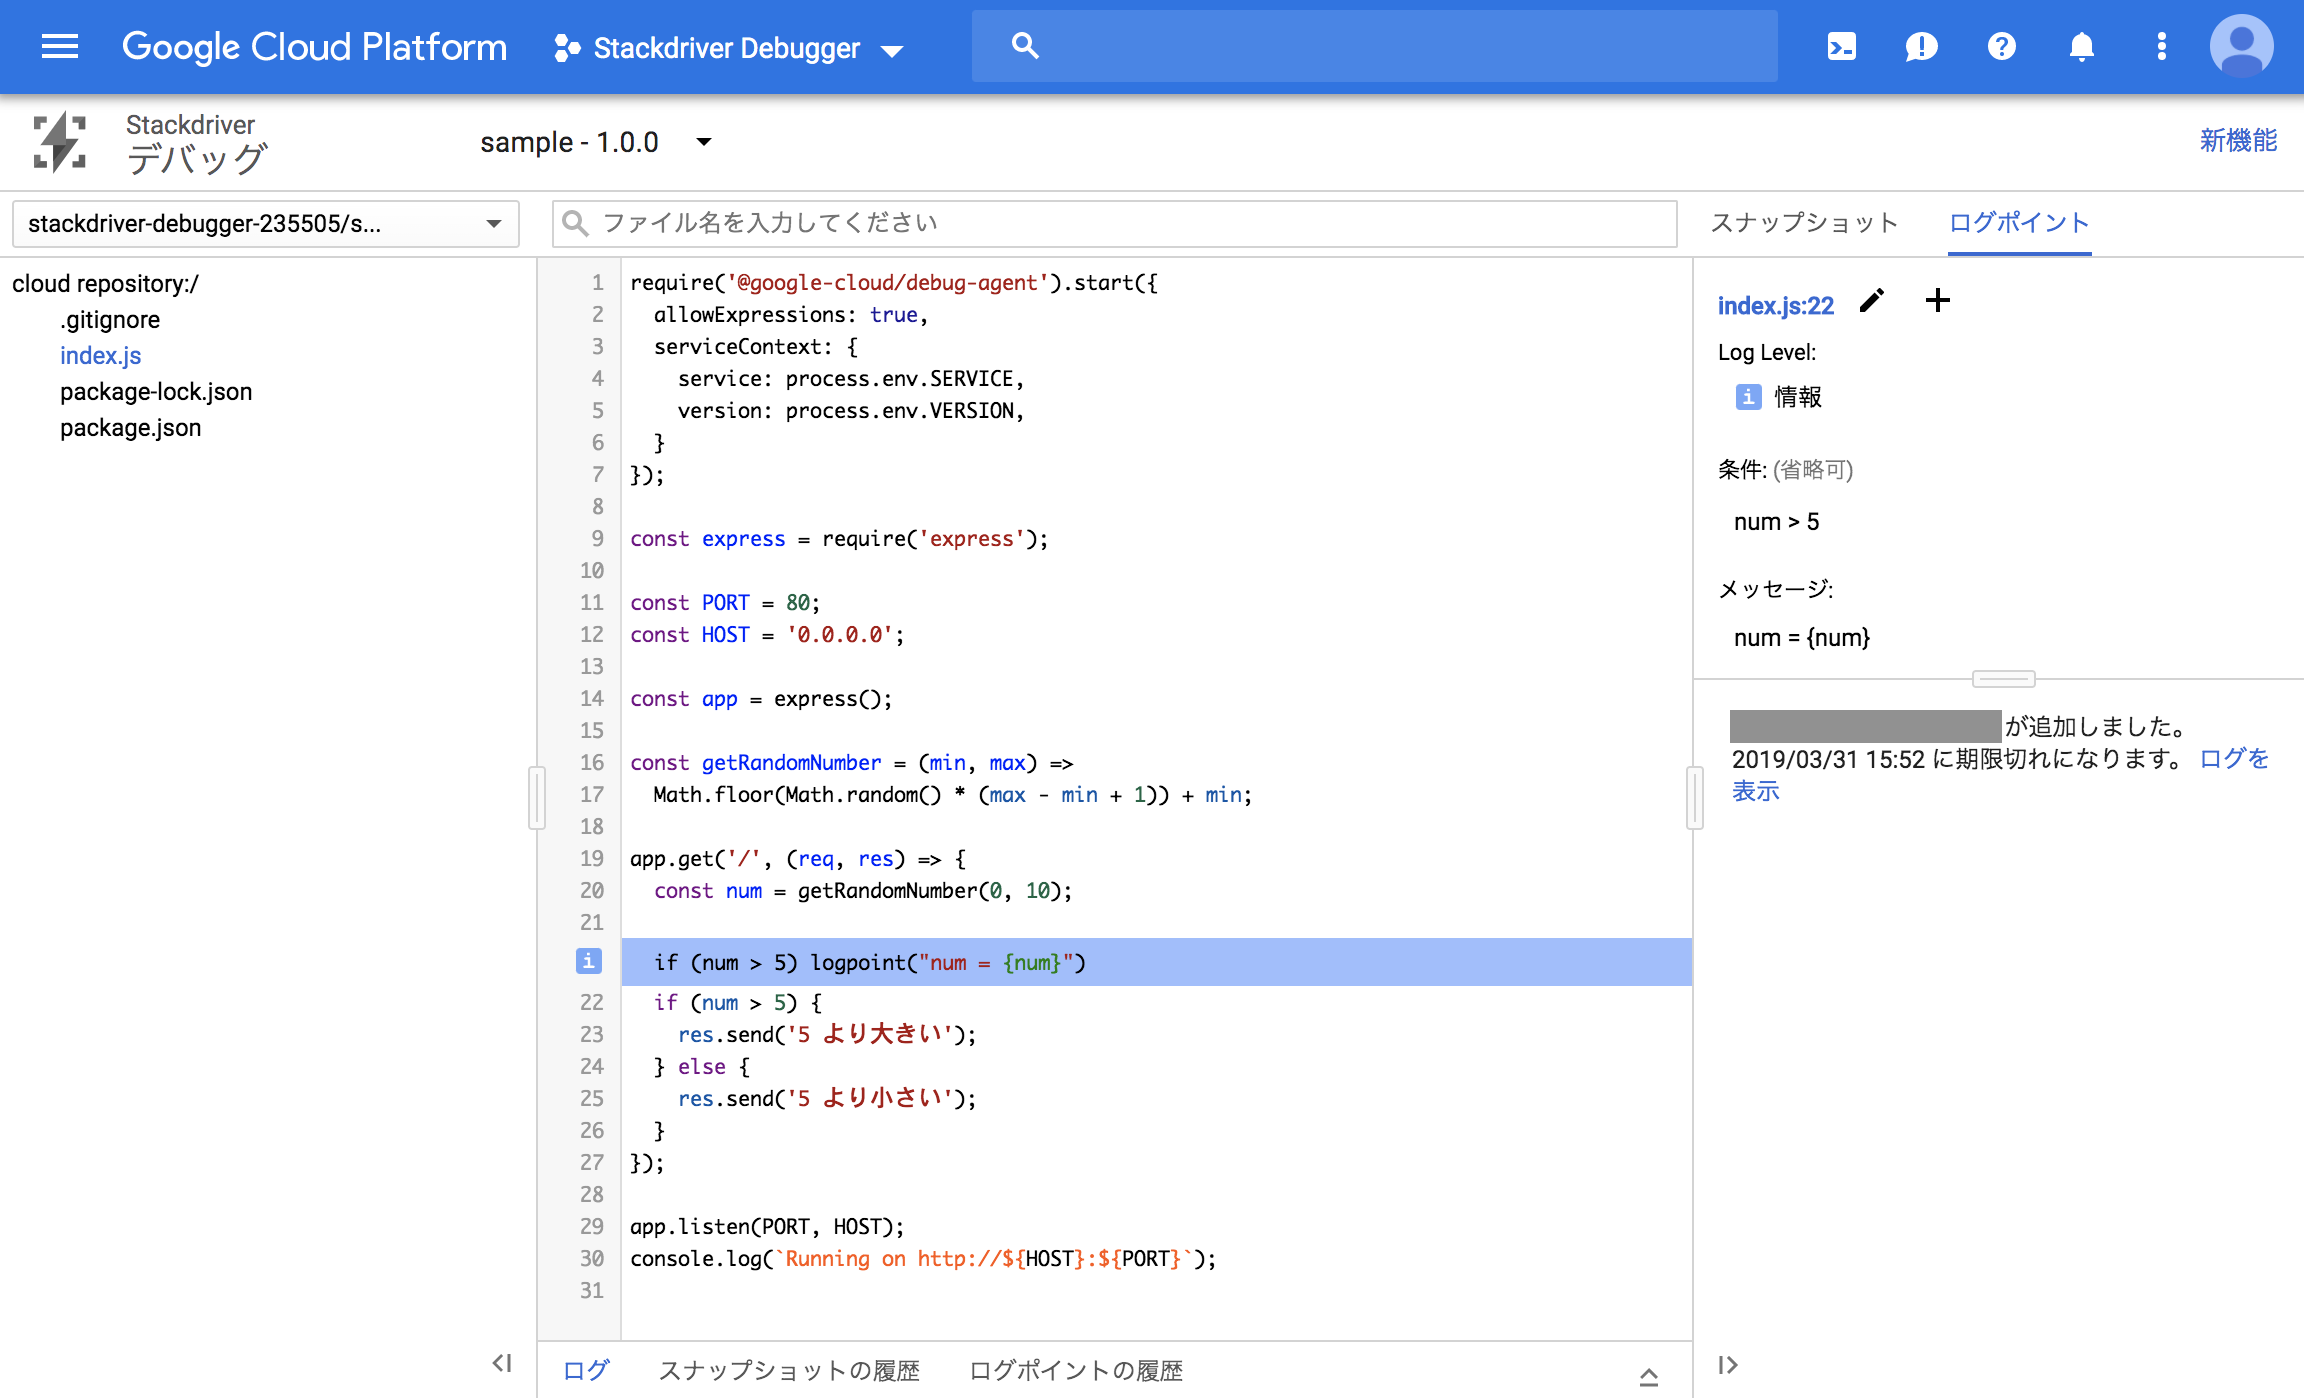
Task: Open the stackdriver-debugger-235505 source dropdown
Action: (x=265, y=224)
